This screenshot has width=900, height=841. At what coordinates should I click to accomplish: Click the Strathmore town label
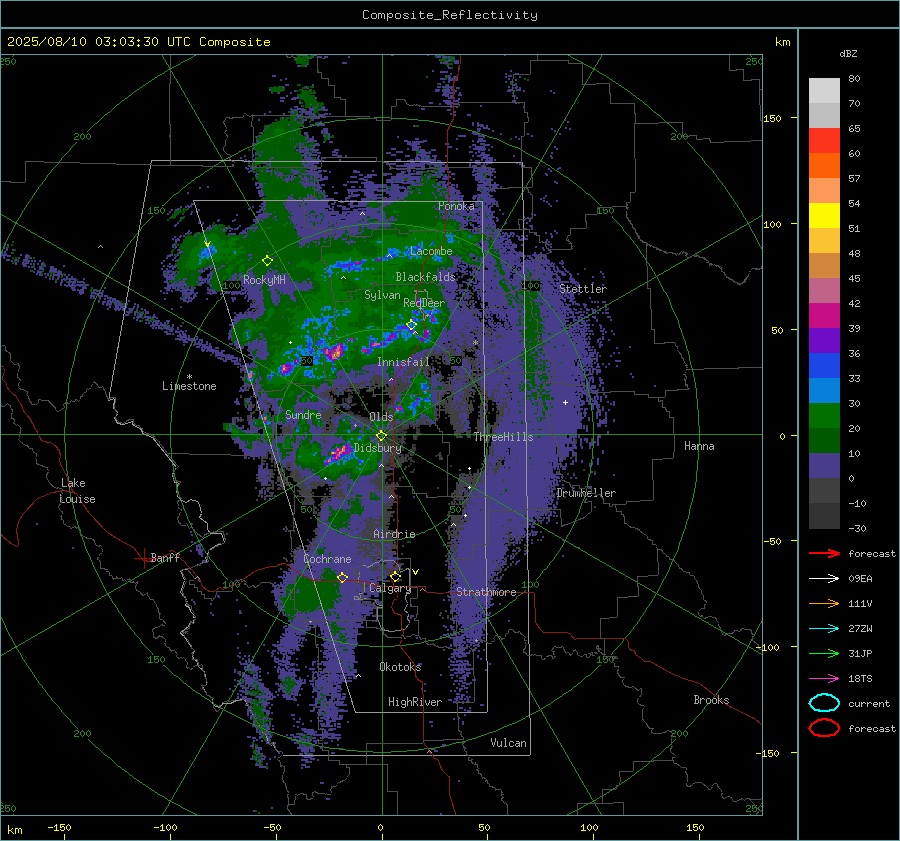(x=486, y=592)
